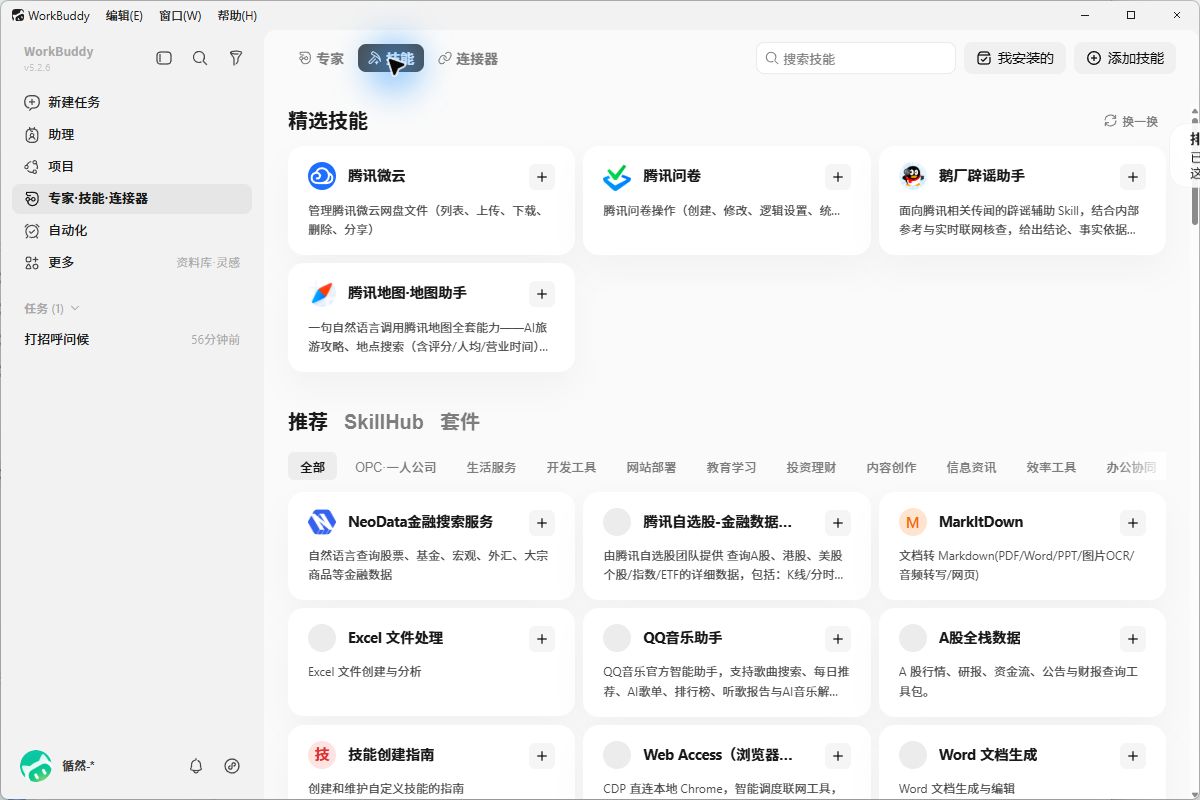Click the 鹅厂辟谣助手 penguin logo

pos(912,176)
